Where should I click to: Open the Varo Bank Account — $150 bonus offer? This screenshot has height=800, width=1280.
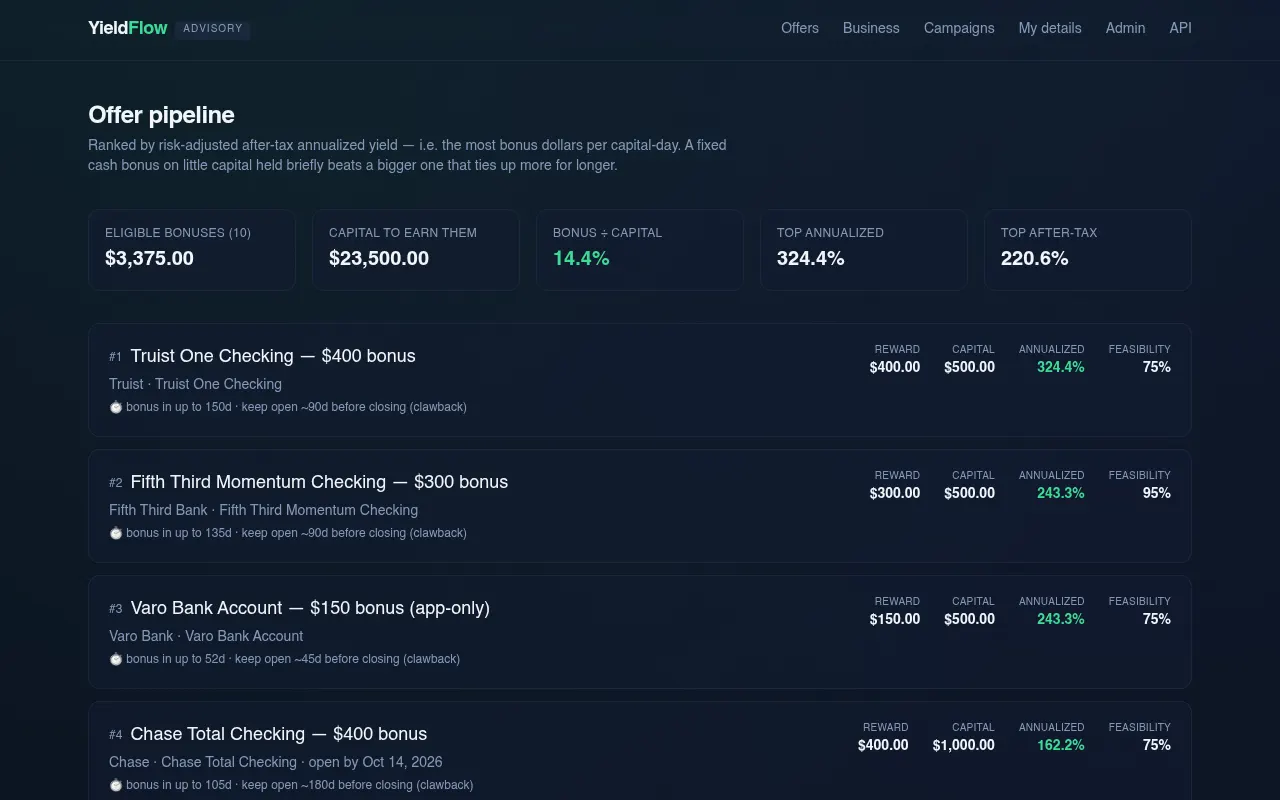pos(310,608)
